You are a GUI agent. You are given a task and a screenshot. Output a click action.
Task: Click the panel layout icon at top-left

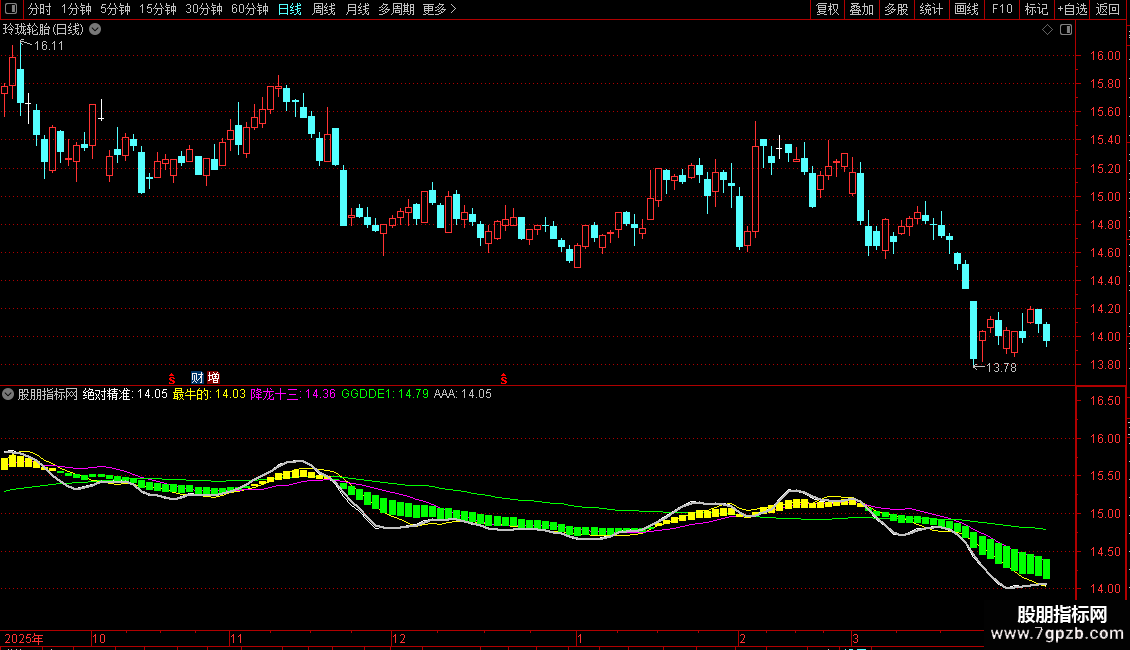coord(11,9)
